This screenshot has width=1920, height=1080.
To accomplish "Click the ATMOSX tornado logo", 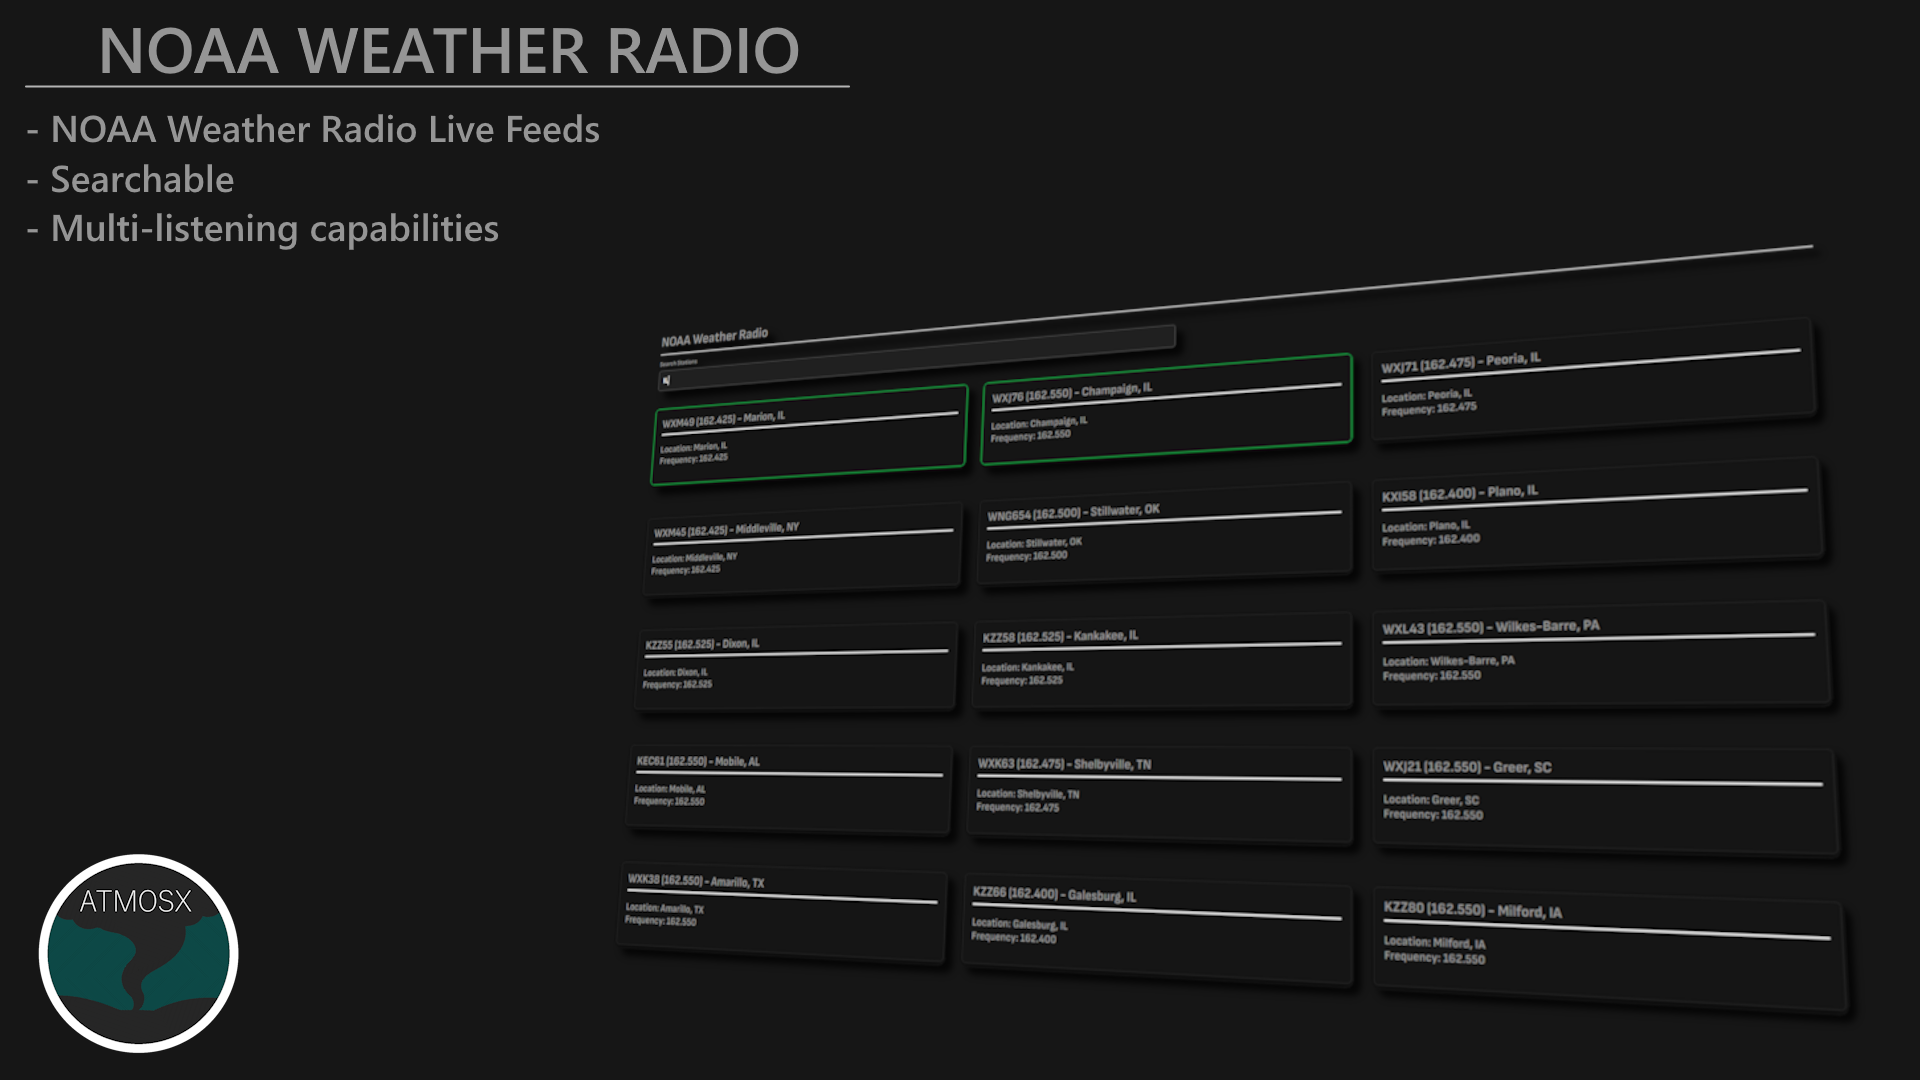I will [x=138, y=953].
